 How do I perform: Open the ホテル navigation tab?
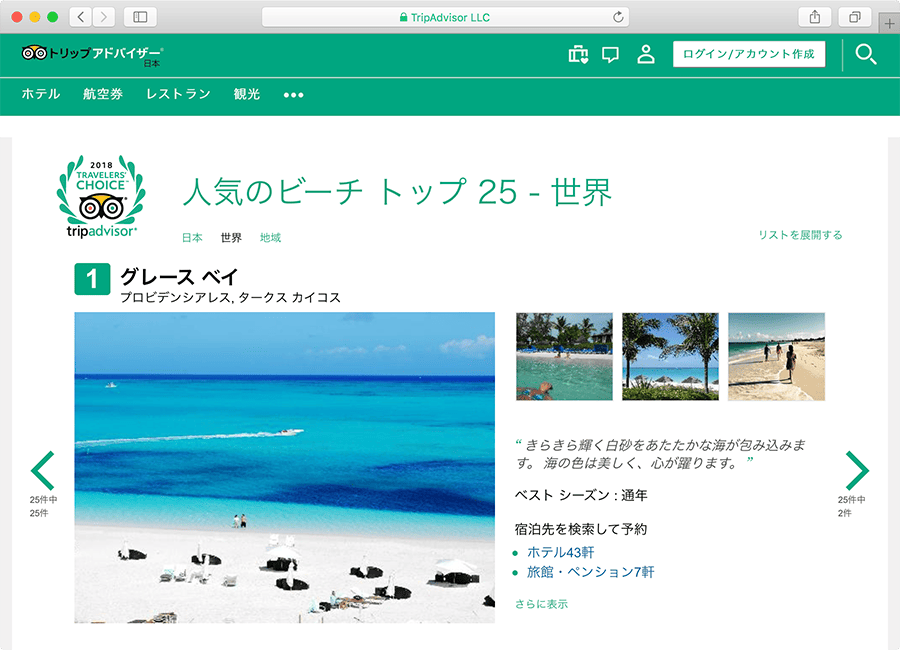coord(41,94)
